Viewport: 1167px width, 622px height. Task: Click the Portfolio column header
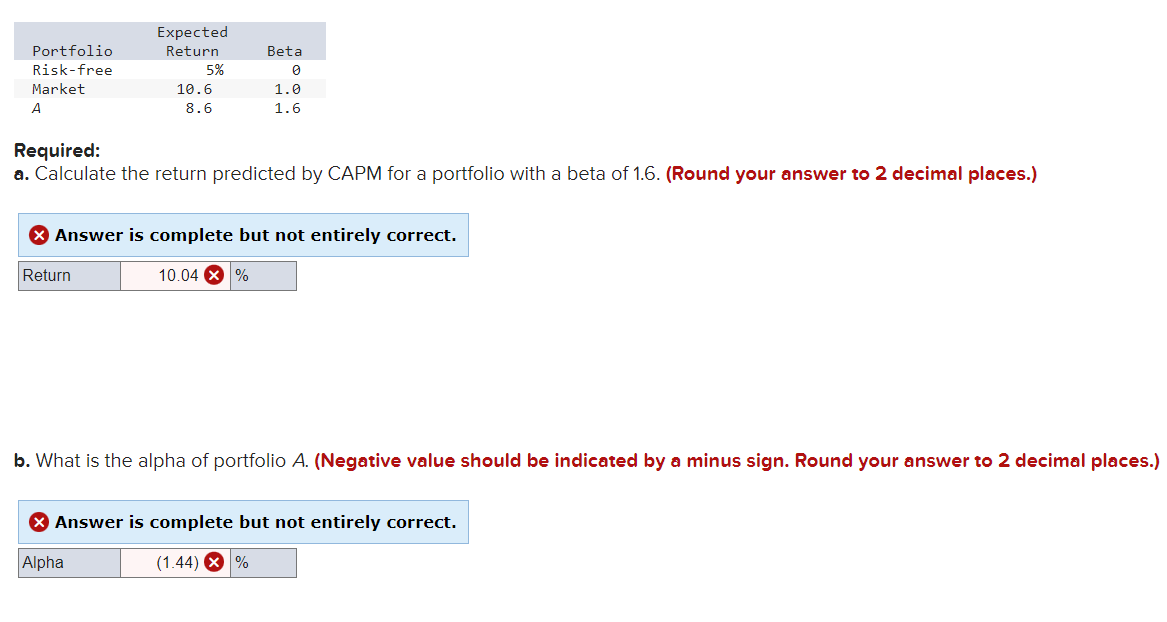click(72, 51)
